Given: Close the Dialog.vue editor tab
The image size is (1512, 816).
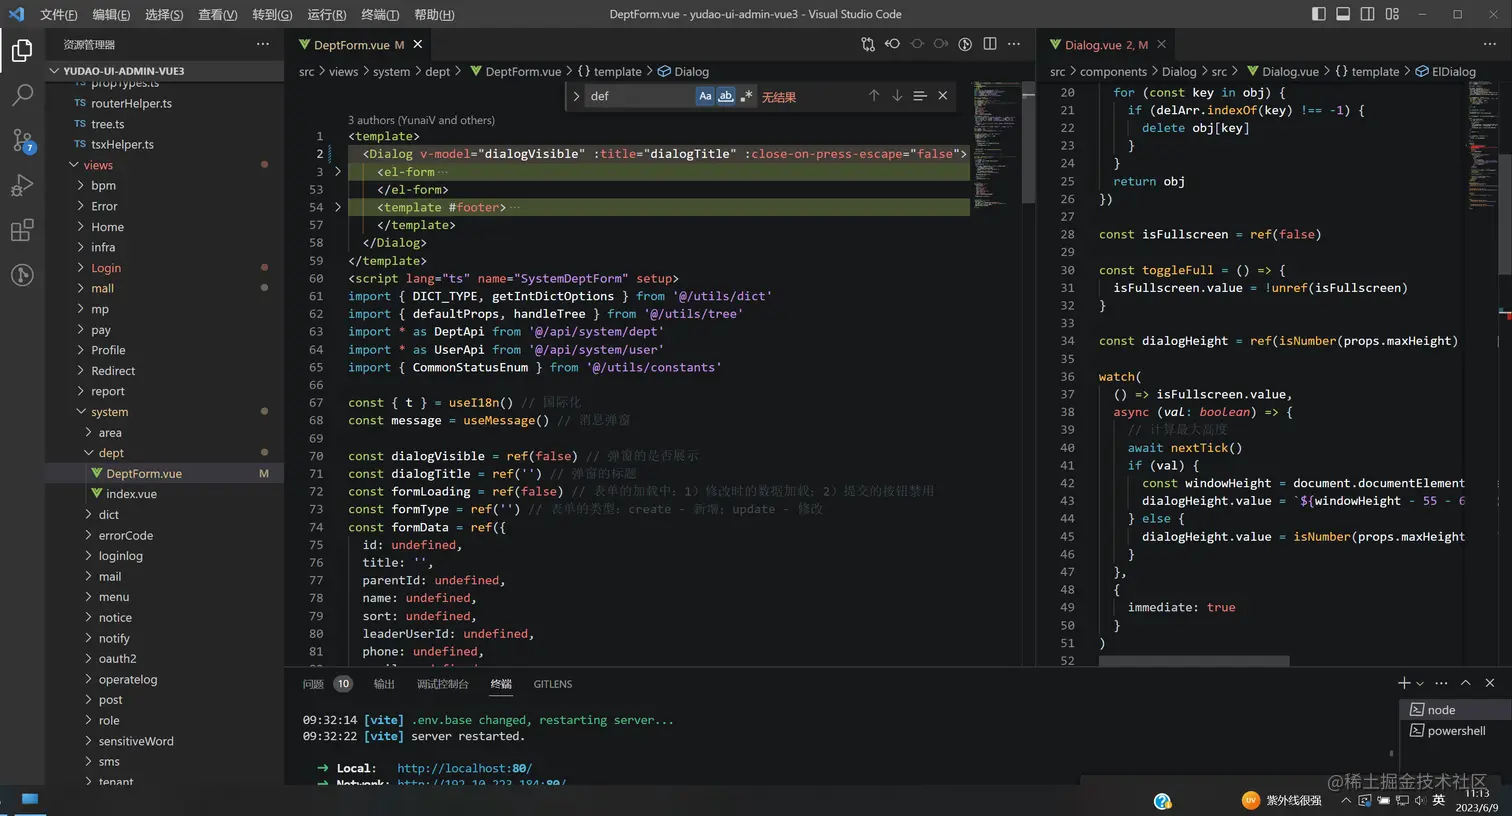Looking at the screenshot, I should [x=1161, y=44].
